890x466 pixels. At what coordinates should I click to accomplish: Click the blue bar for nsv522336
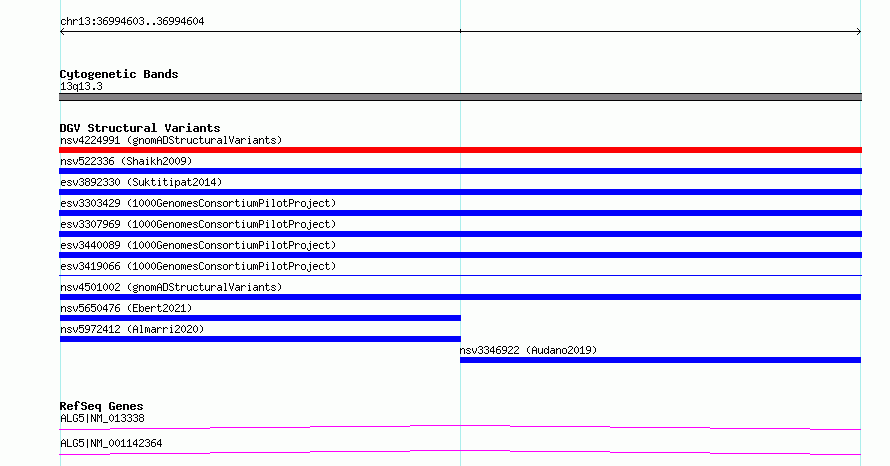[x=460, y=171]
